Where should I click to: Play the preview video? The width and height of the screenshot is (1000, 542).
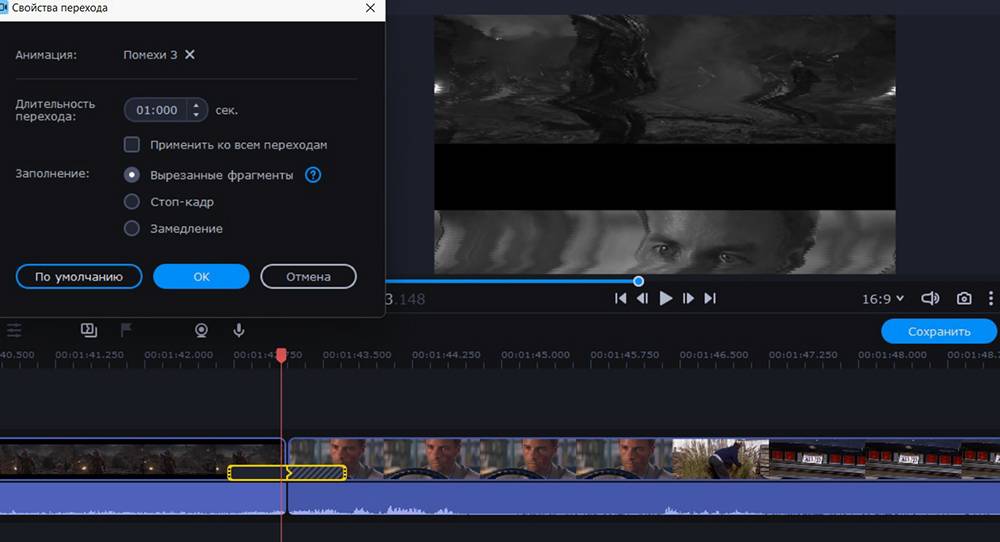[665, 298]
